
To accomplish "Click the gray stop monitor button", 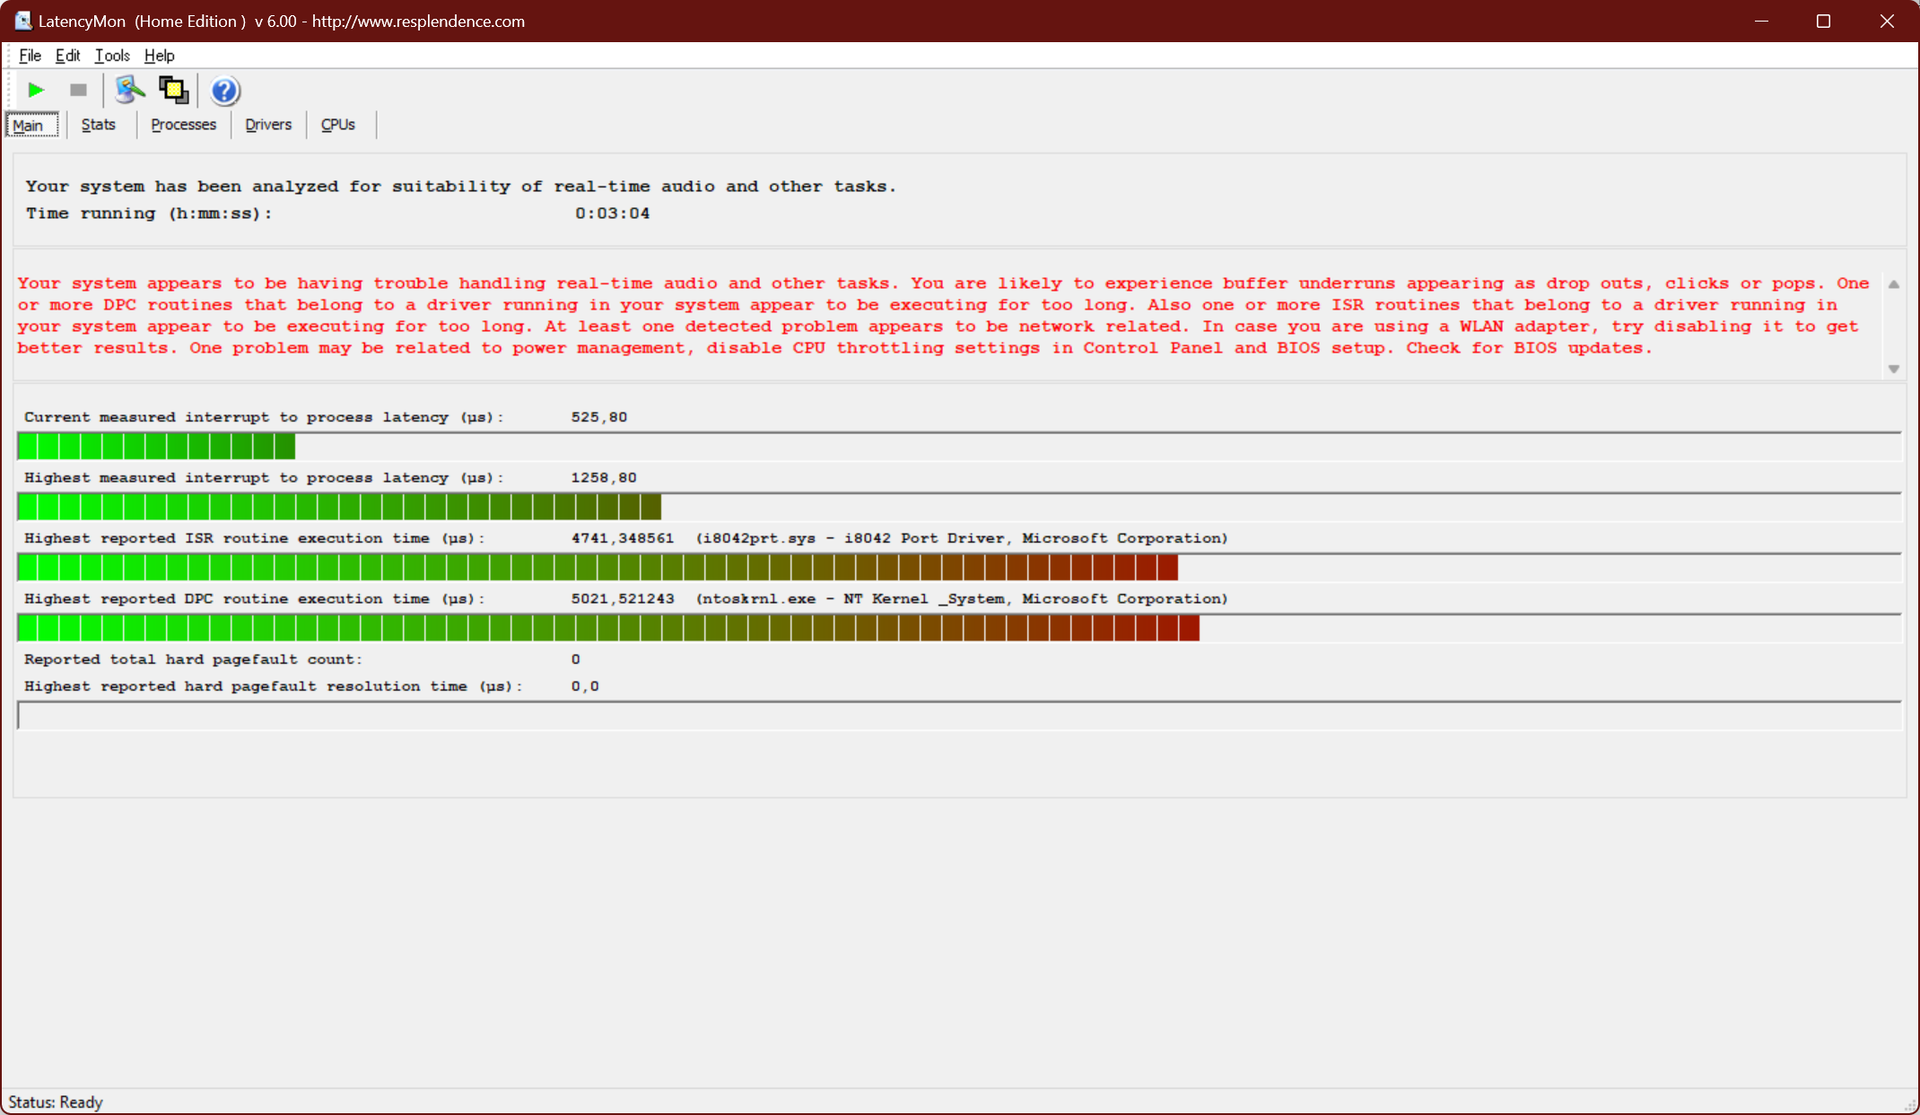I will click(78, 90).
